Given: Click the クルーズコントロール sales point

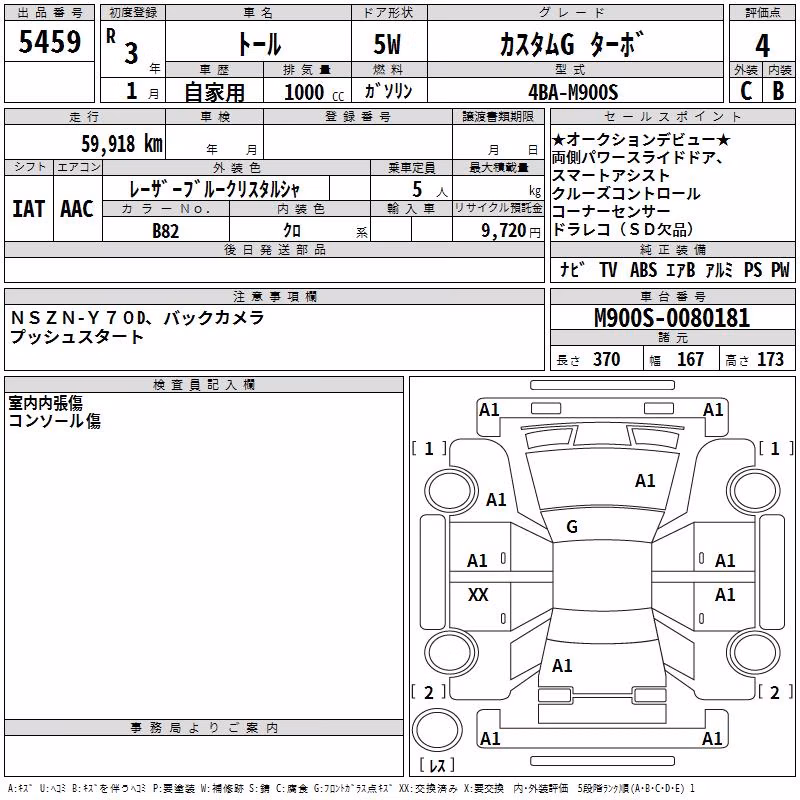Looking at the screenshot, I should point(626,193).
